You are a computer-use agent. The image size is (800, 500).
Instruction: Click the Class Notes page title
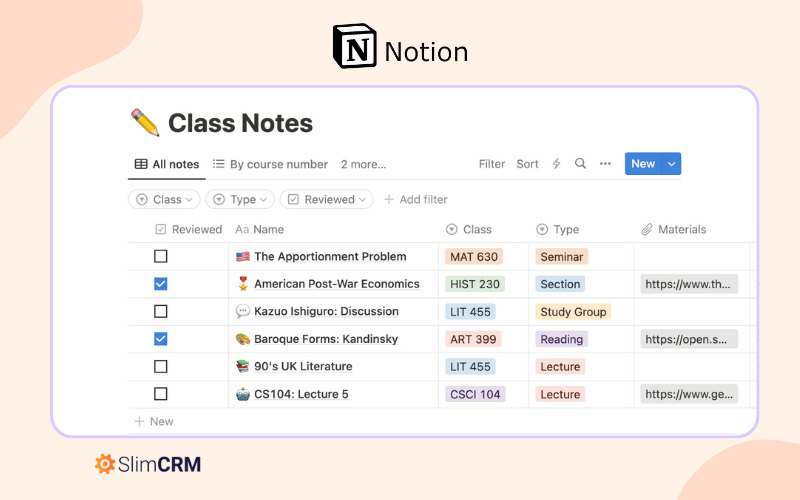point(240,123)
